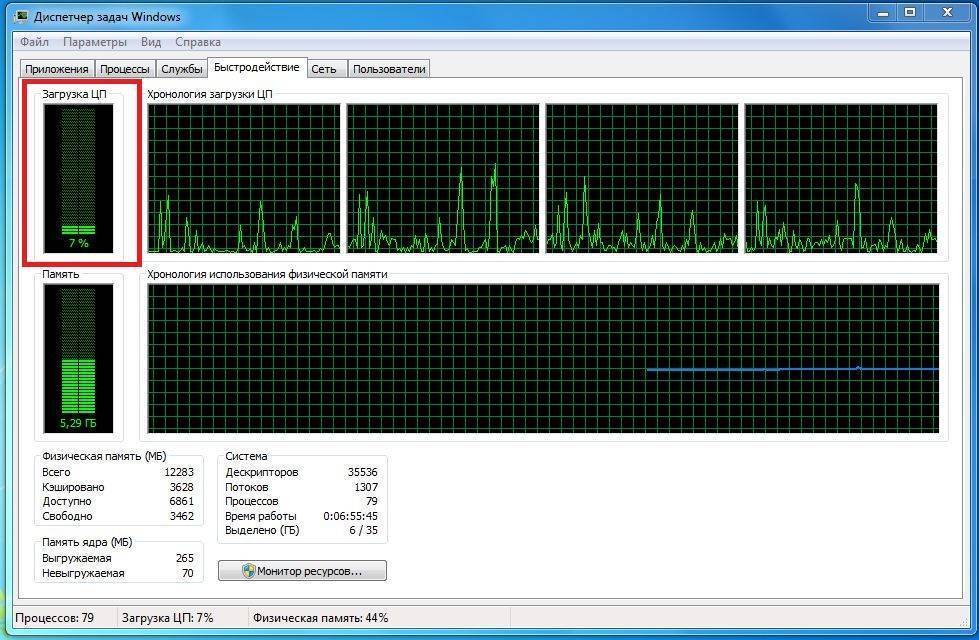The height and width of the screenshot is (640, 979).
Task: Click the Task Manager icon in title bar
Action: pos(22,17)
